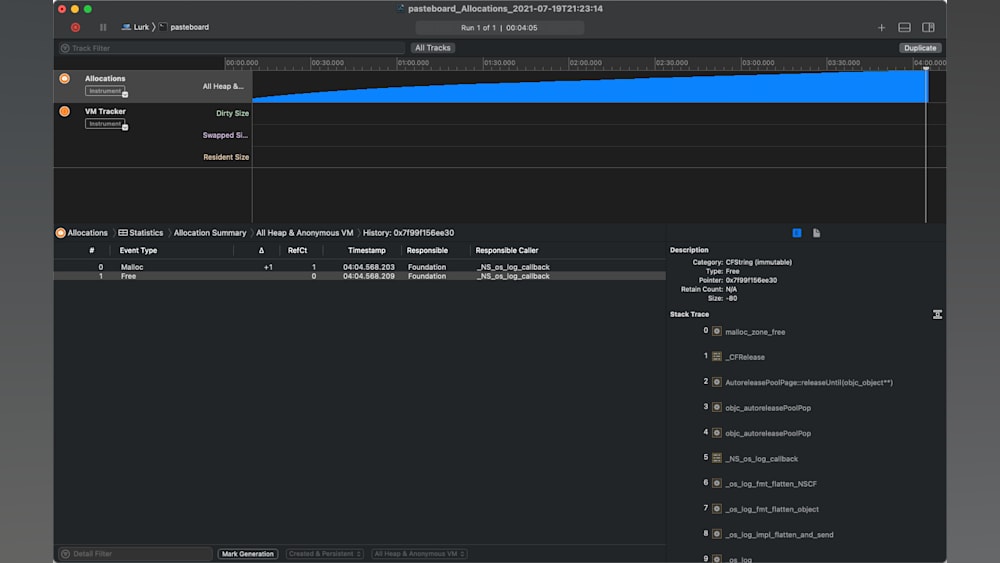This screenshot has height=563, width=1000.
Task: Open the Allocations breadcrumb item
Action: [82, 233]
